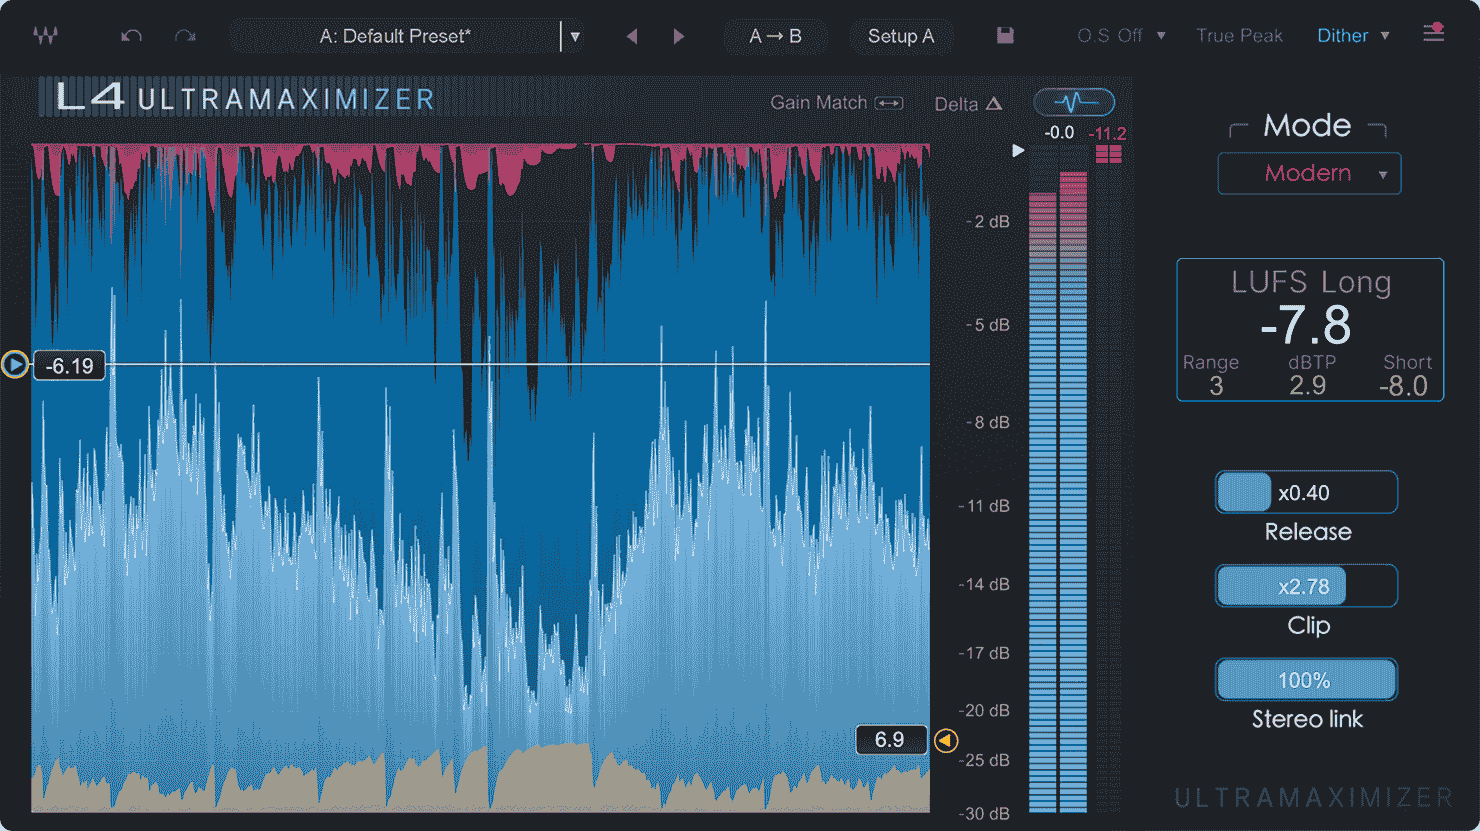
Task: Enable Gain Match
Action: pos(836,102)
